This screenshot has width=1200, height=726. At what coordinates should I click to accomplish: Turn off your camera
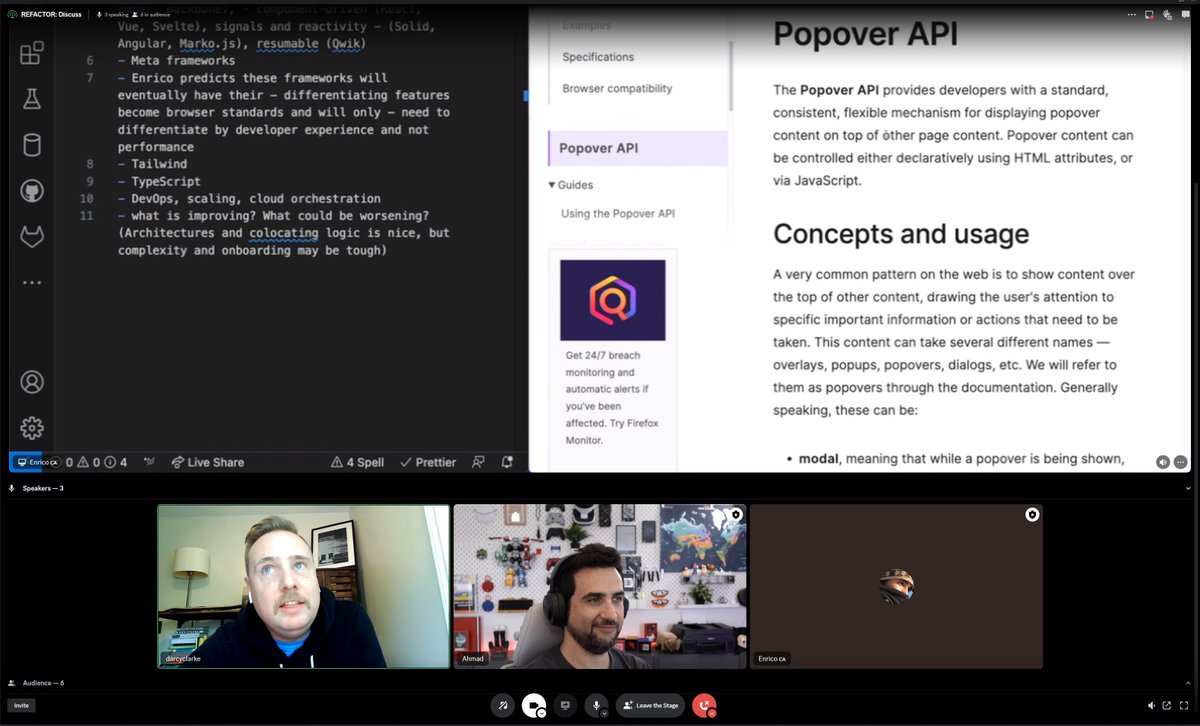pos(534,704)
